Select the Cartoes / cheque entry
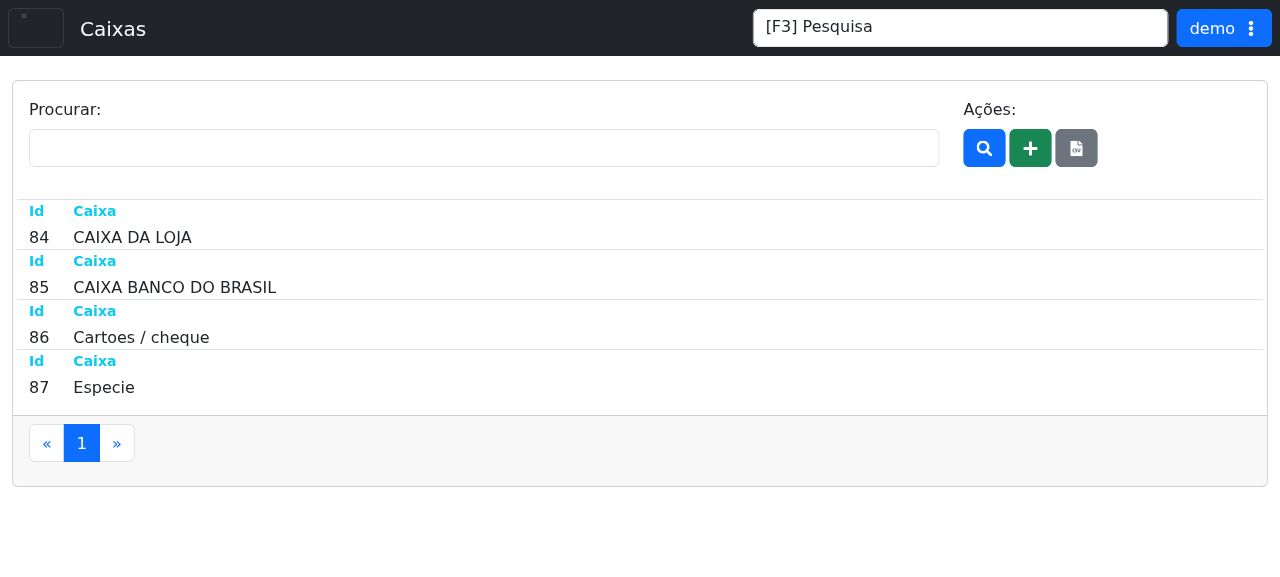 tap(141, 338)
